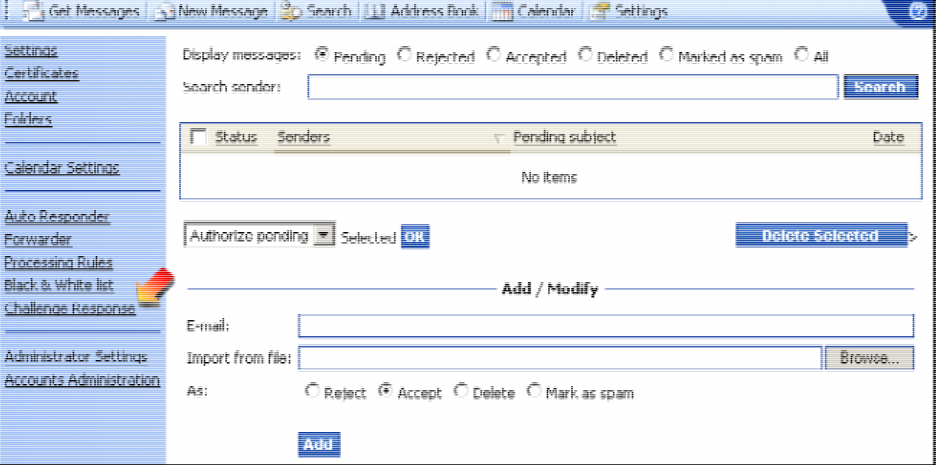937x465 pixels.
Task: Click the help question mark icon
Action: click(x=918, y=12)
